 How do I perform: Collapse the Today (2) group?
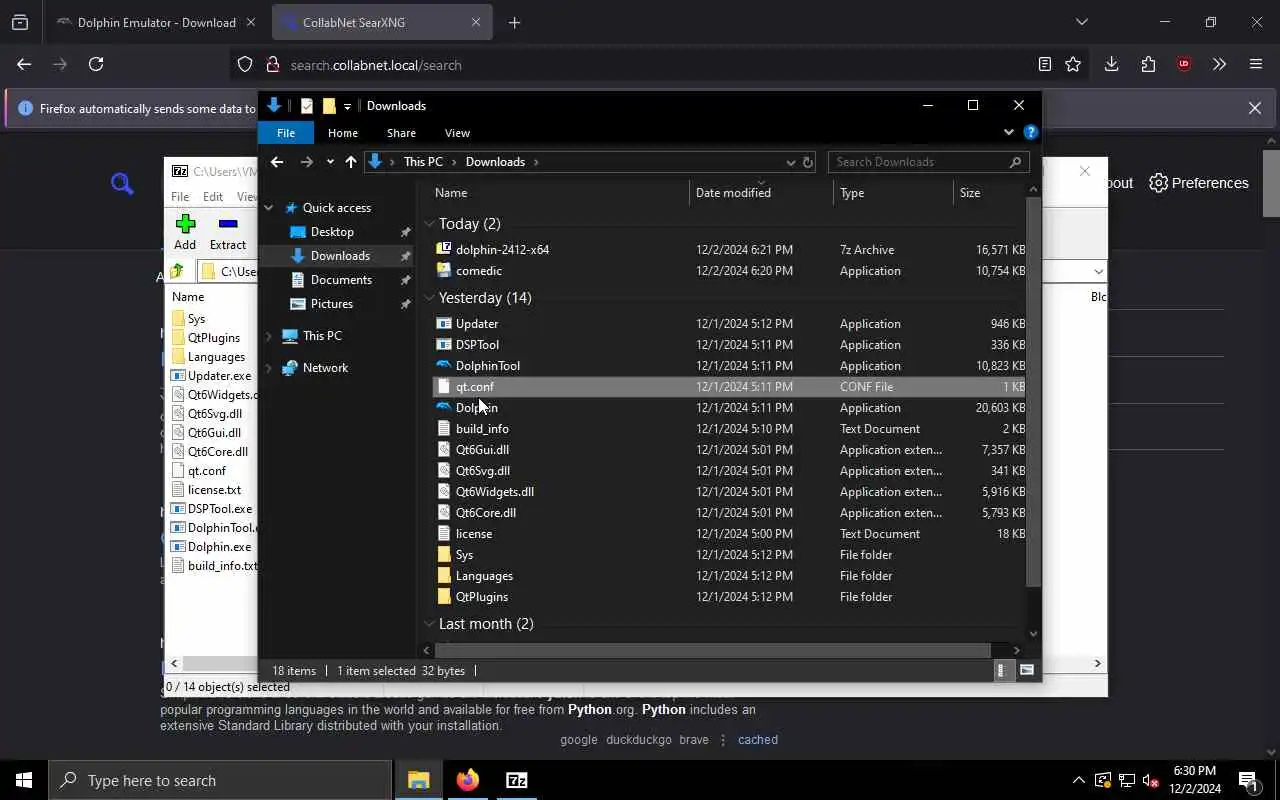(429, 224)
